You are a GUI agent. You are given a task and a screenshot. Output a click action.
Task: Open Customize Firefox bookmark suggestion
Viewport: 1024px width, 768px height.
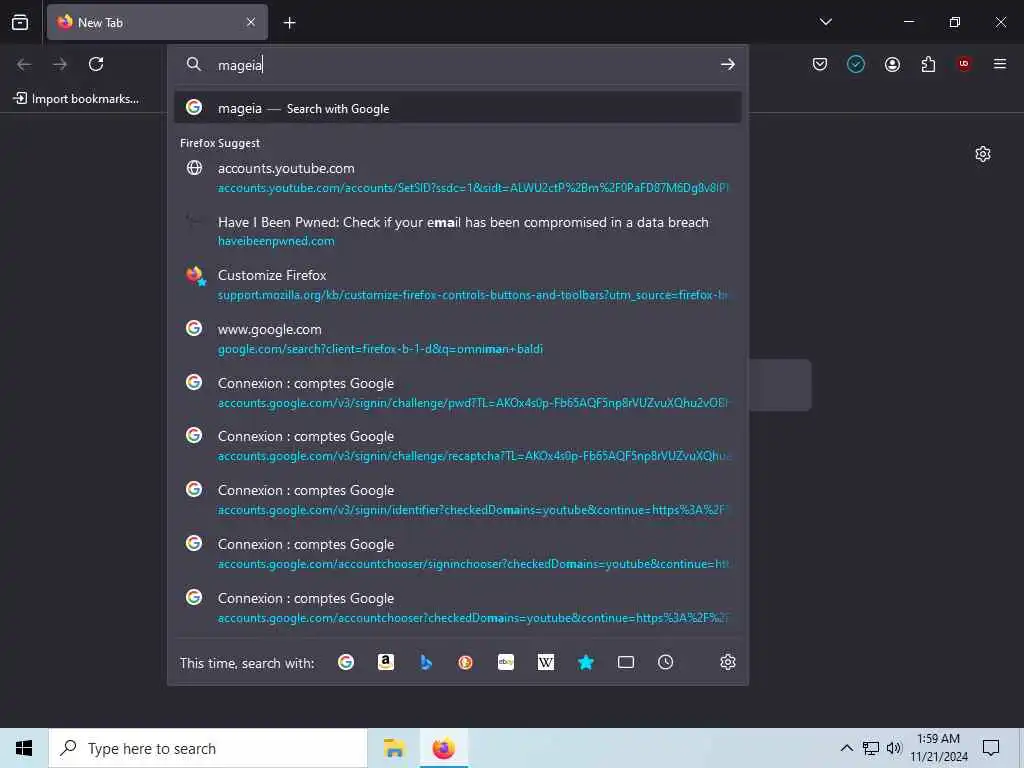pyautogui.click(x=457, y=285)
